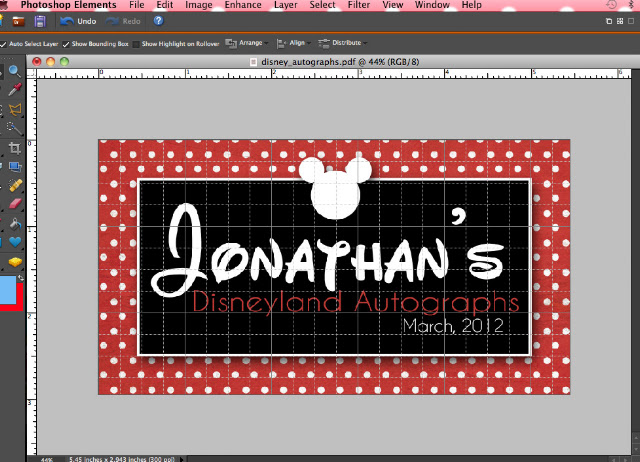Click the 44% zoom level field
Screen dimensions: 640x462
pyautogui.click(x=47, y=459)
